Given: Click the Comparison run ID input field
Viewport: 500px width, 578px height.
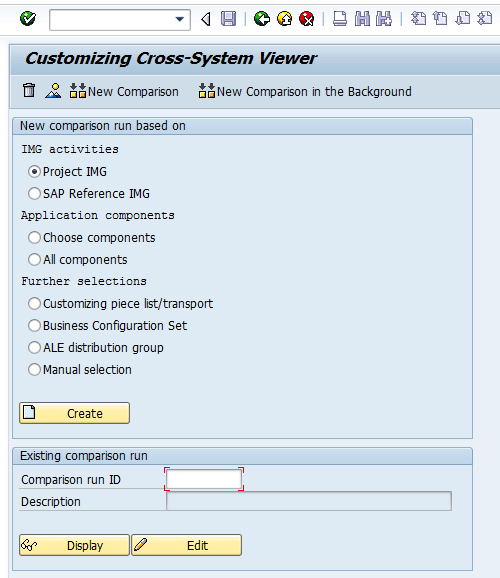Looking at the screenshot, I should pos(204,479).
